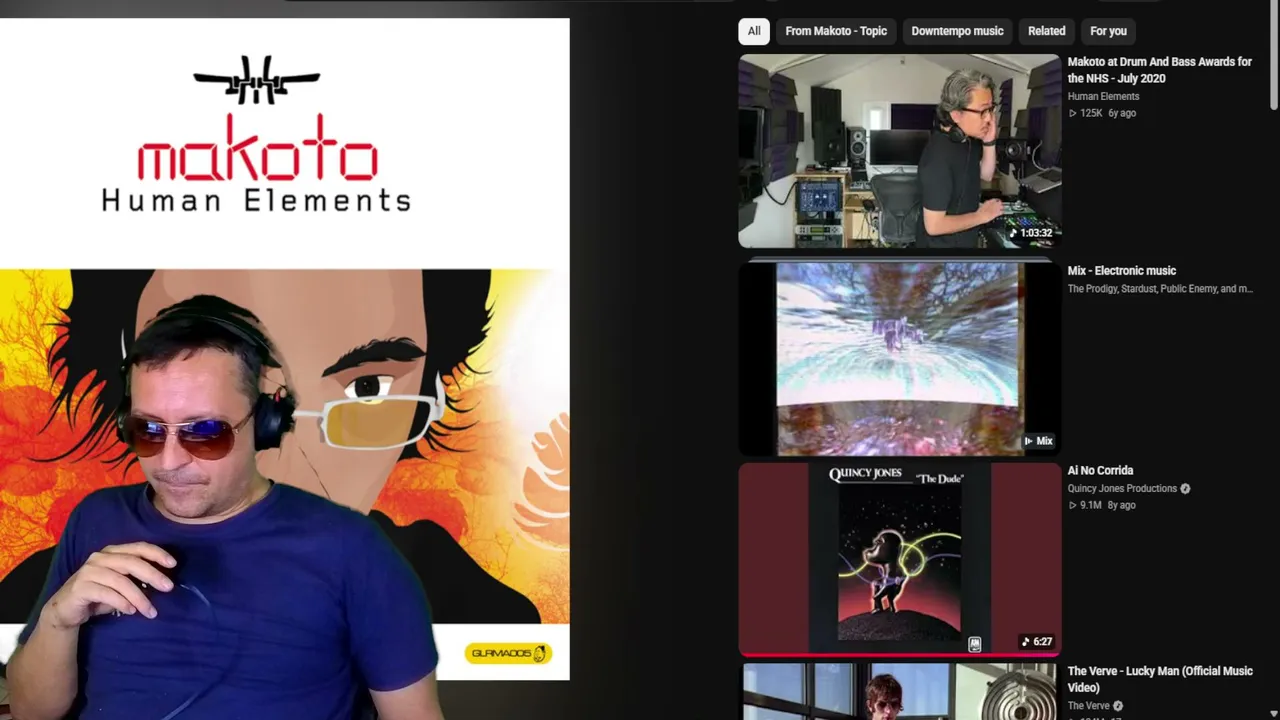Click the verified badge beside Quincy Jones Productions
The height and width of the screenshot is (720, 1280).
(x=1185, y=489)
